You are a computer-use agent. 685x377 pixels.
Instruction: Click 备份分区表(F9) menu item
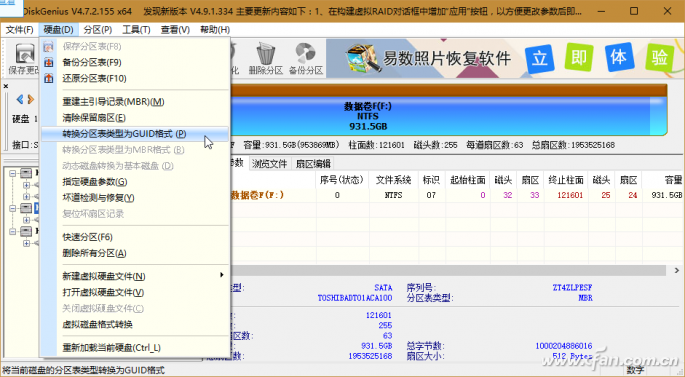coord(135,62)
